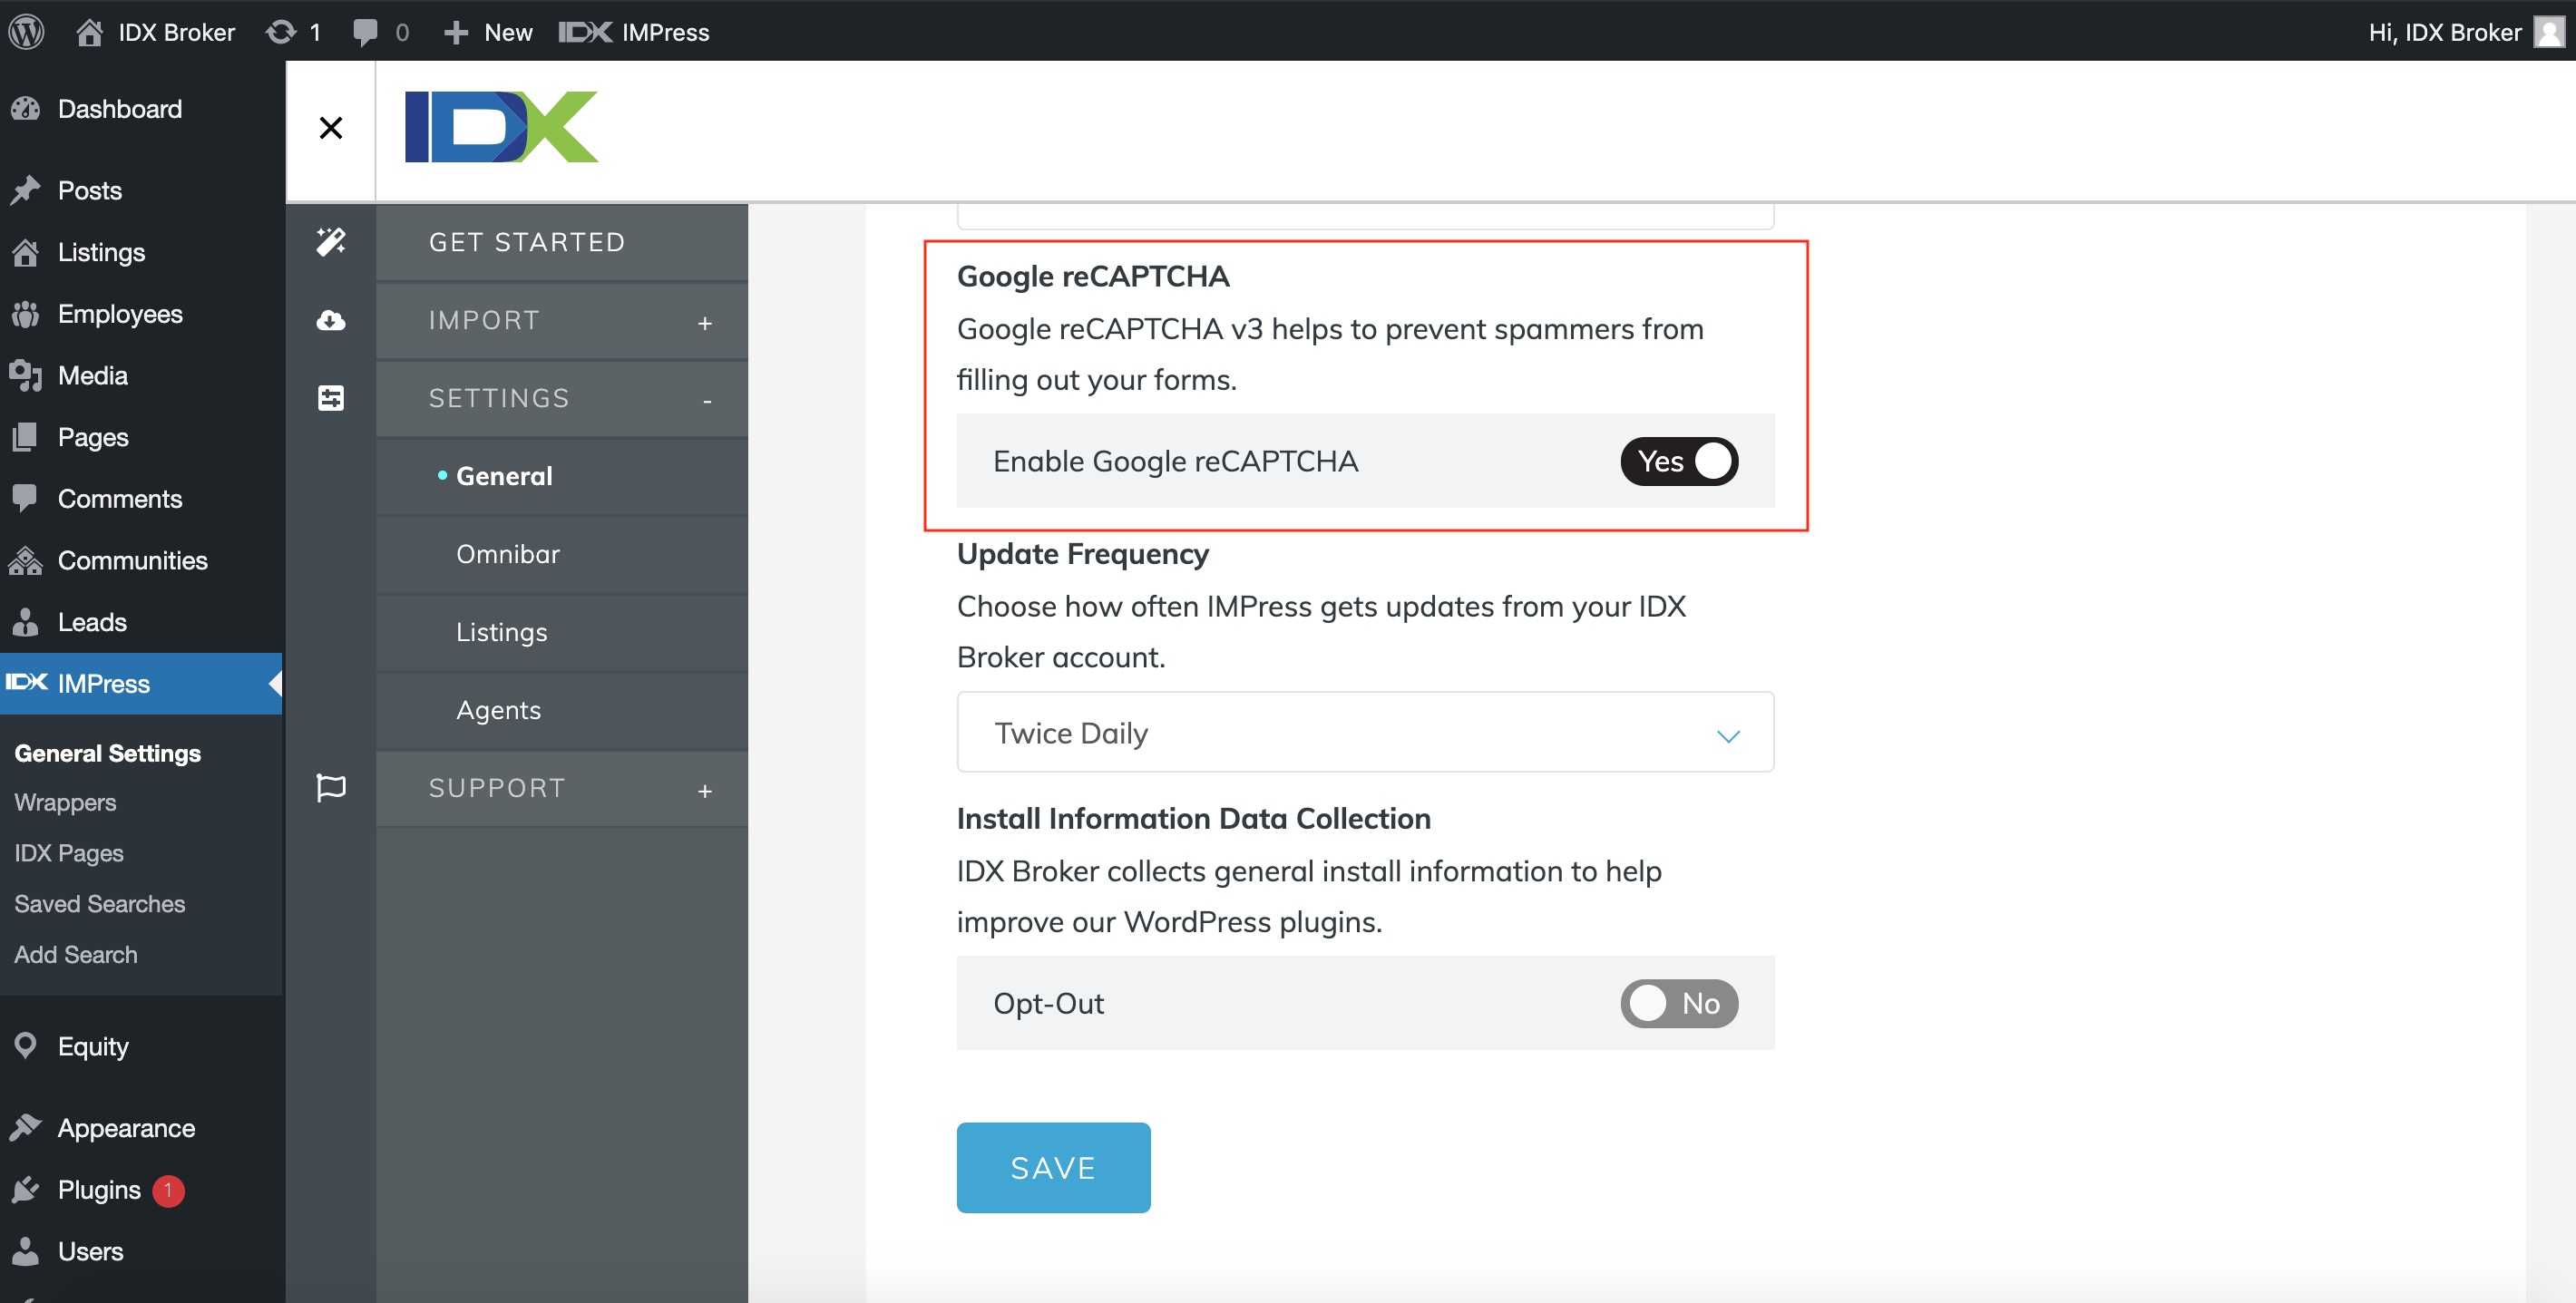Image resolution: width=2576 pixels, height=1303 pixels.
Task: Open Comments in WordPress sidebar
Action: 142,499
